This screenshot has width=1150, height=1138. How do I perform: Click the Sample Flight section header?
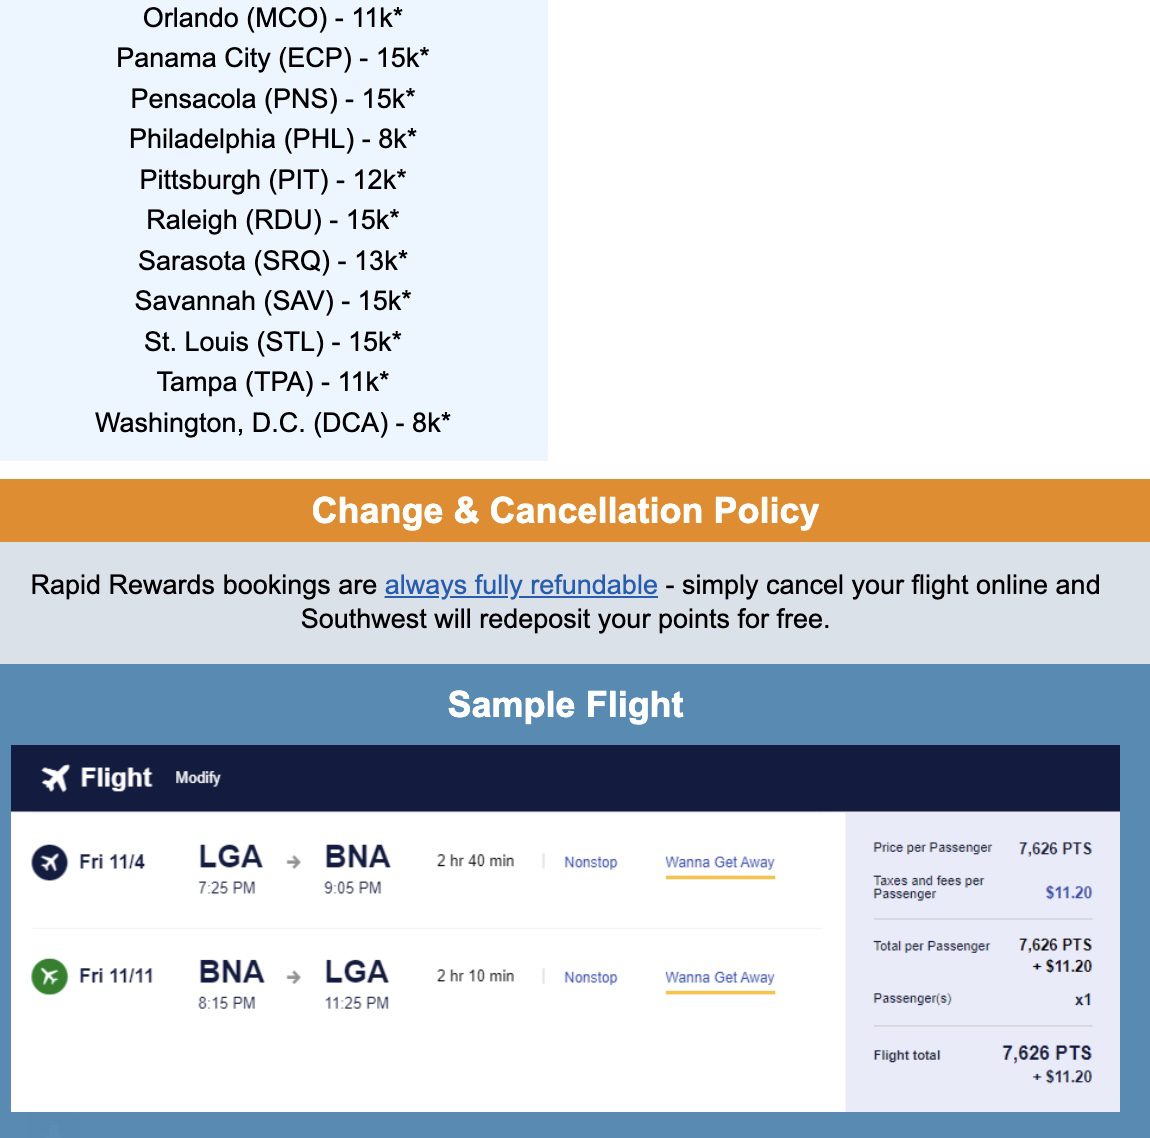(x=566, y=704)
